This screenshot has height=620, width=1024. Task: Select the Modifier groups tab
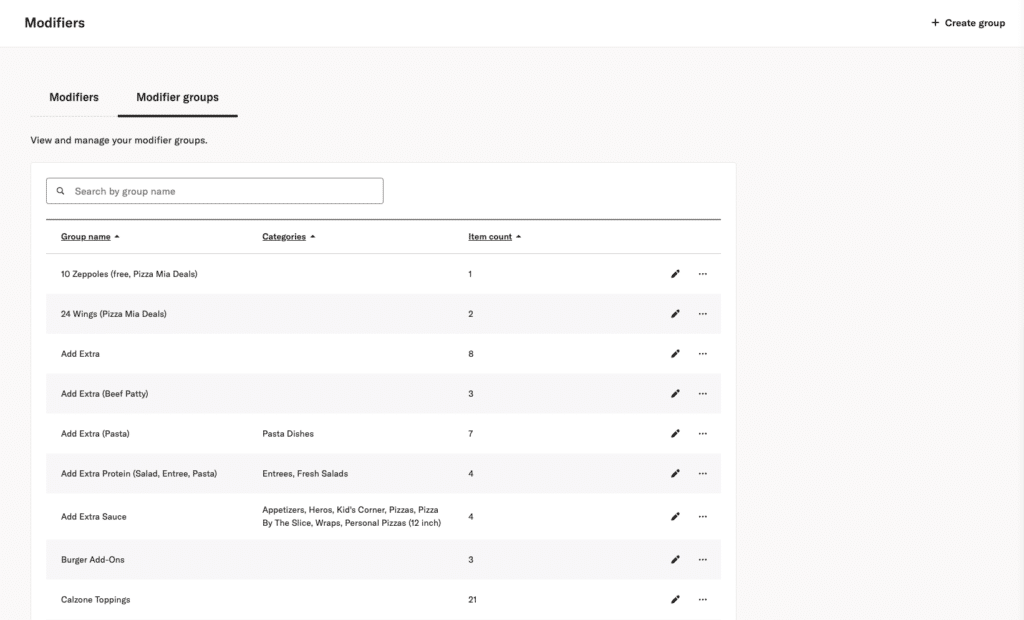coord(177,97)
